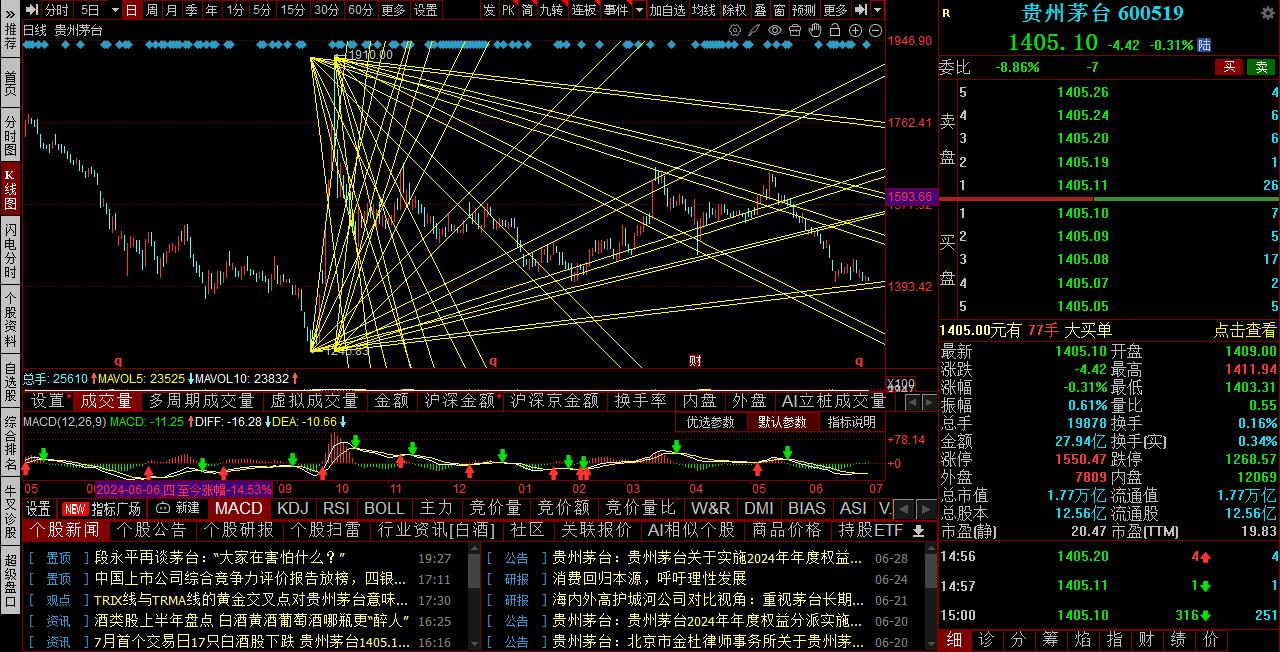Screen dimensions: 1280x652
Task: Open 超级盘口 in left sidebar
Action: click(10, 581)
